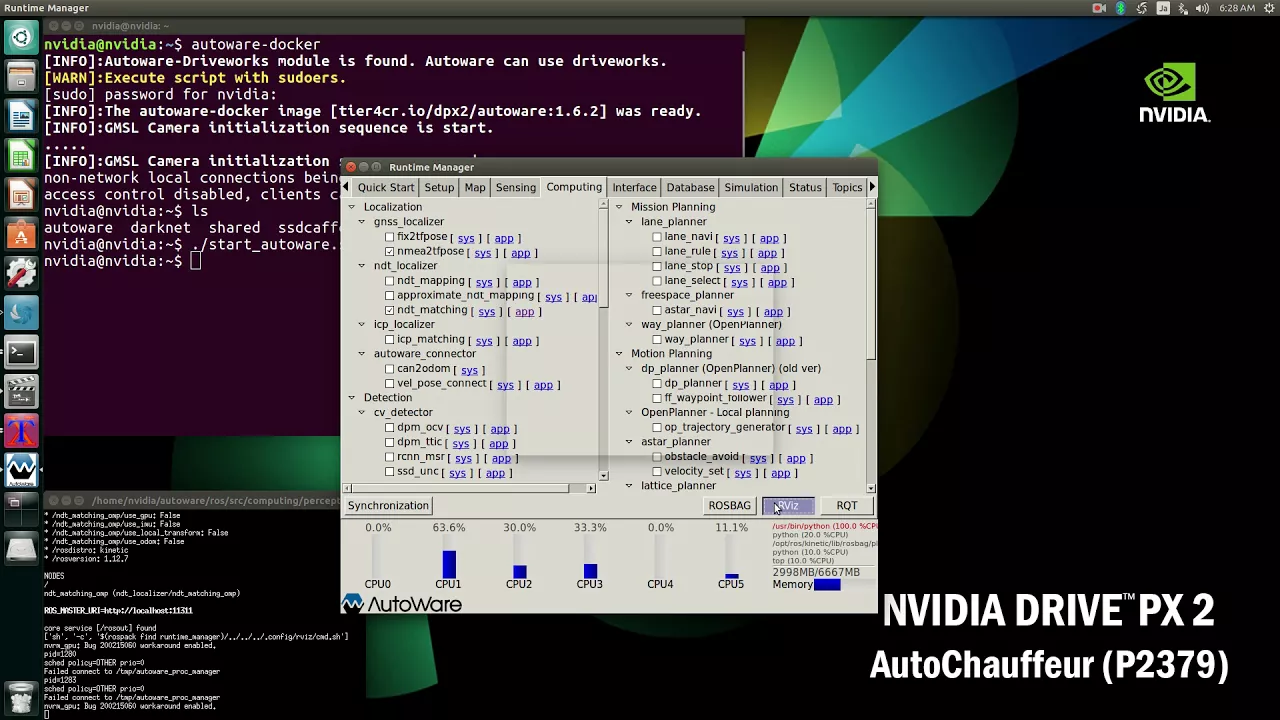Collapse the autoware_connector group
The image size is (1280, 720).
coord(362,354)
